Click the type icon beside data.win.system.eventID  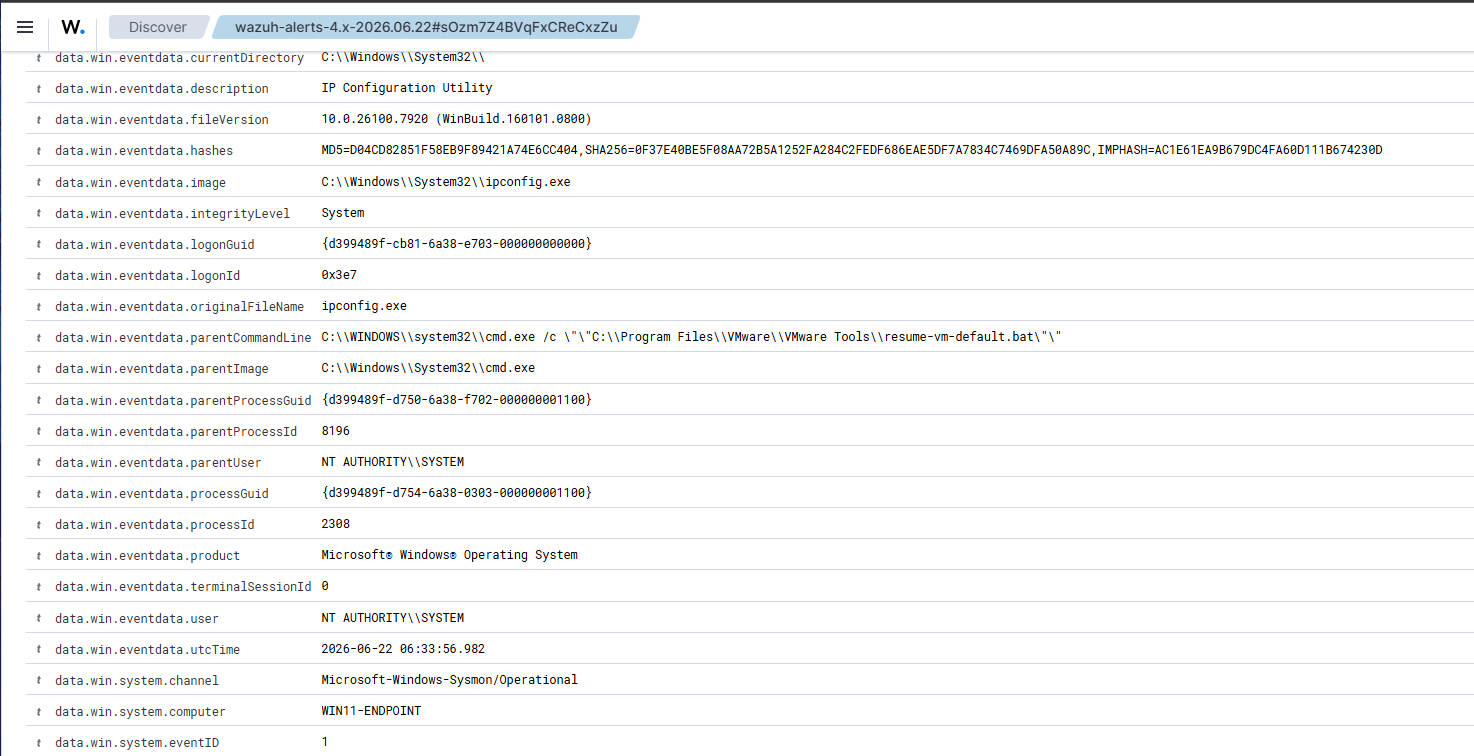point(38,743)
